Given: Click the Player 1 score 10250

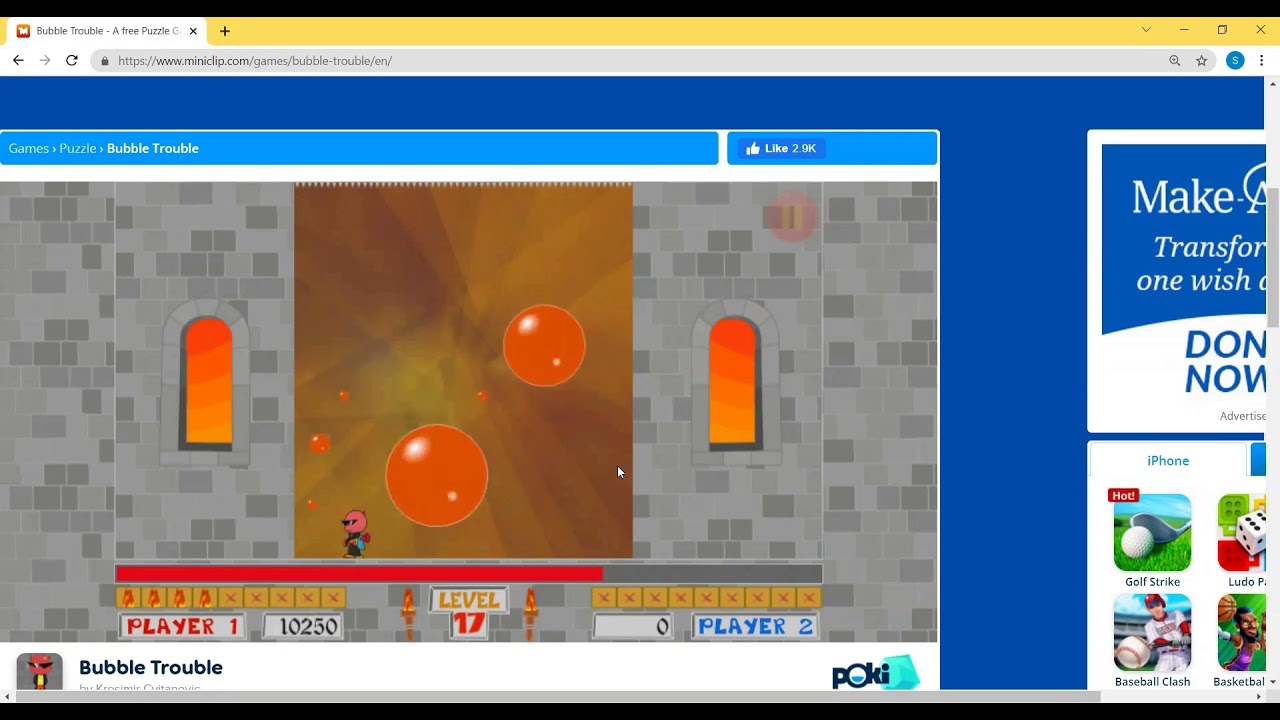Looking at the screenshot, I should pyautogui.click(x=305, y=626).
